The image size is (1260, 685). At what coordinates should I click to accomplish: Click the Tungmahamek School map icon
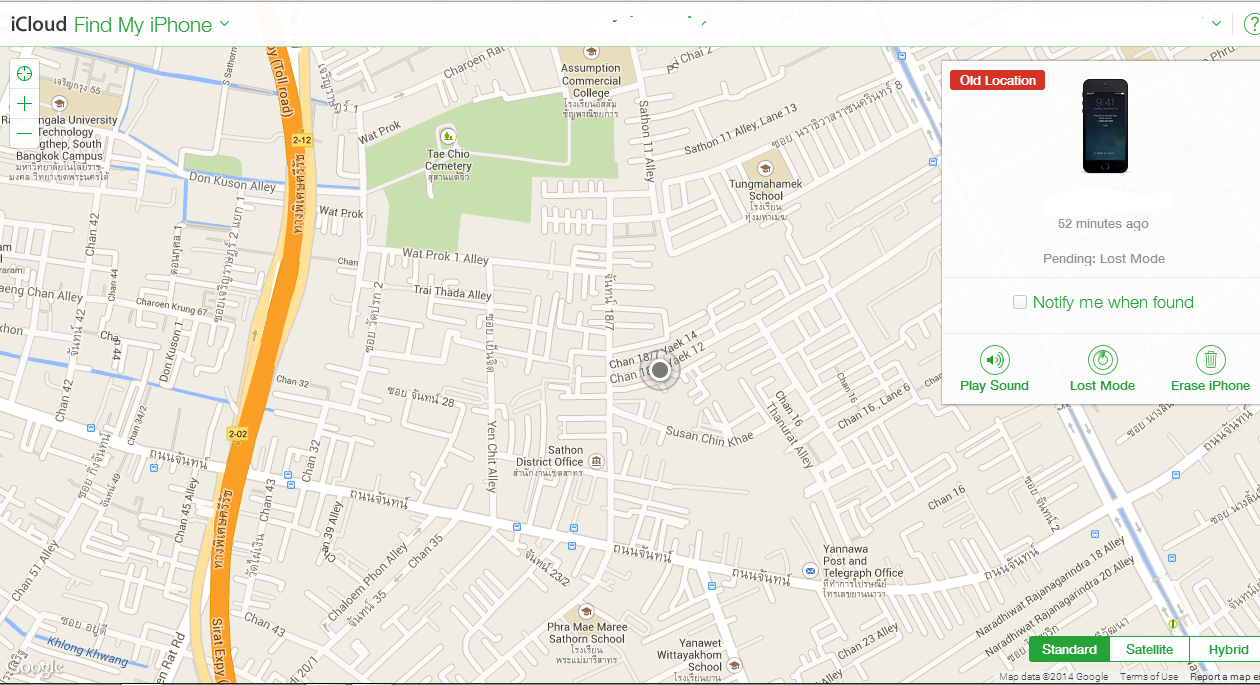tap(765, 168)
